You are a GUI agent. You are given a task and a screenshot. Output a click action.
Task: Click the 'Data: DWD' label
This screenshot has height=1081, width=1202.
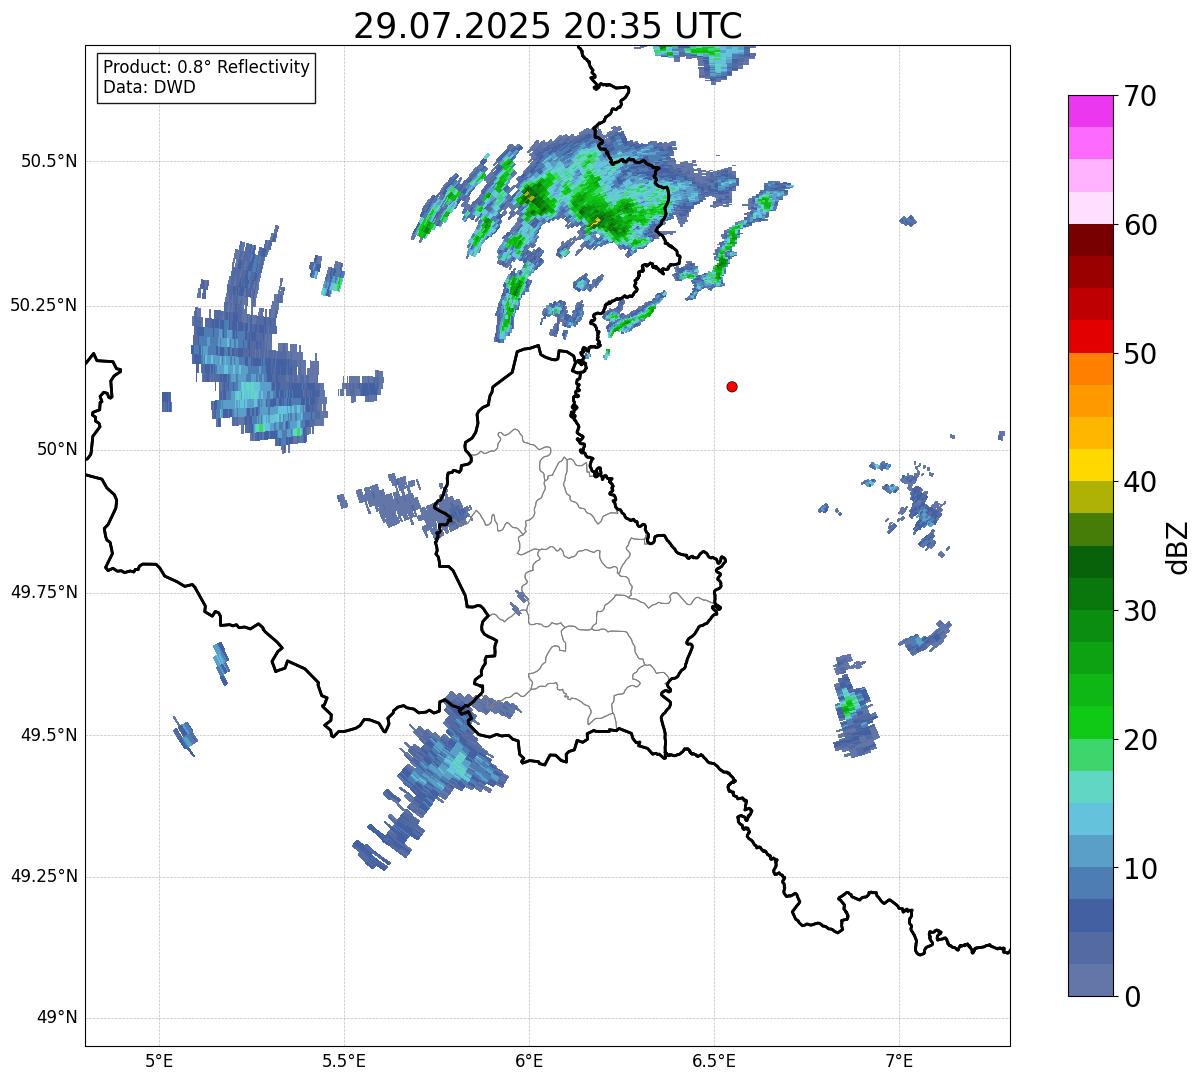click(x=149, y=87)
